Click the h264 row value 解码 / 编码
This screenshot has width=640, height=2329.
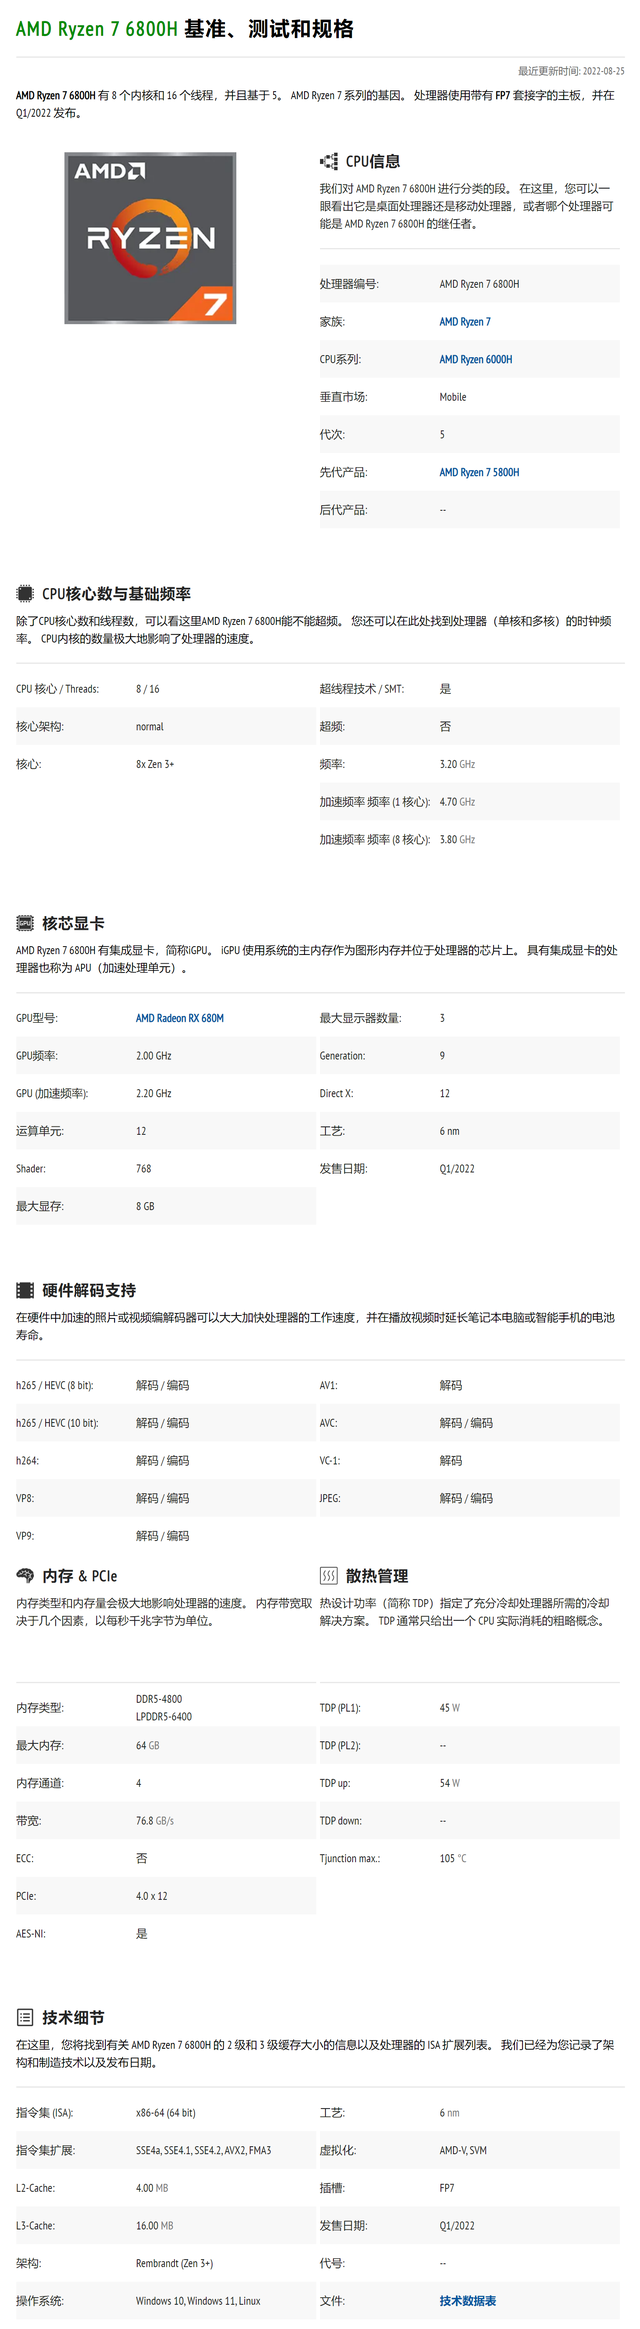tap(163, 1461)
